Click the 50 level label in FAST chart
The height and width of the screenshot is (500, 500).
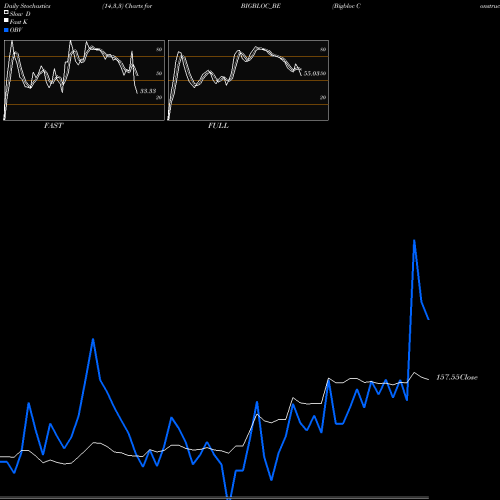click(x=159, y=73)
